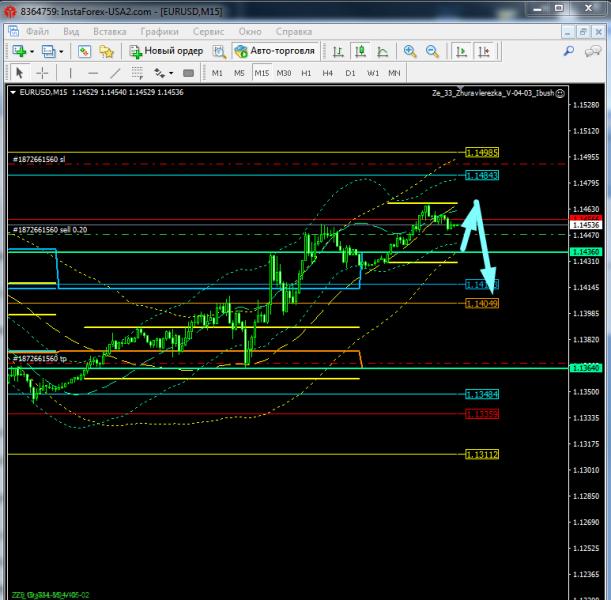Draw a trendline with the line tool

click(117, 73)
